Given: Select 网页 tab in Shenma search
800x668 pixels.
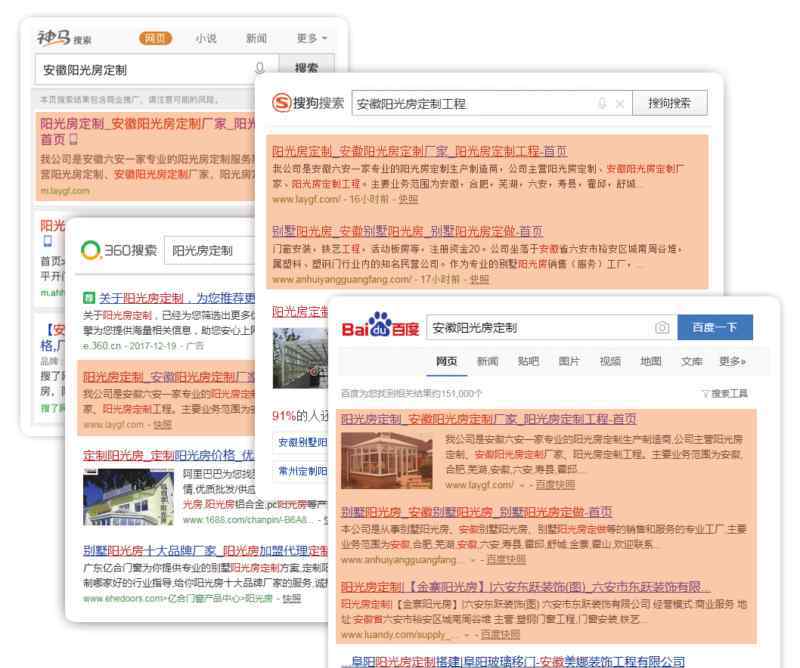Looking at the screenshot, I should pyautogui.click(x=155, y=38).
